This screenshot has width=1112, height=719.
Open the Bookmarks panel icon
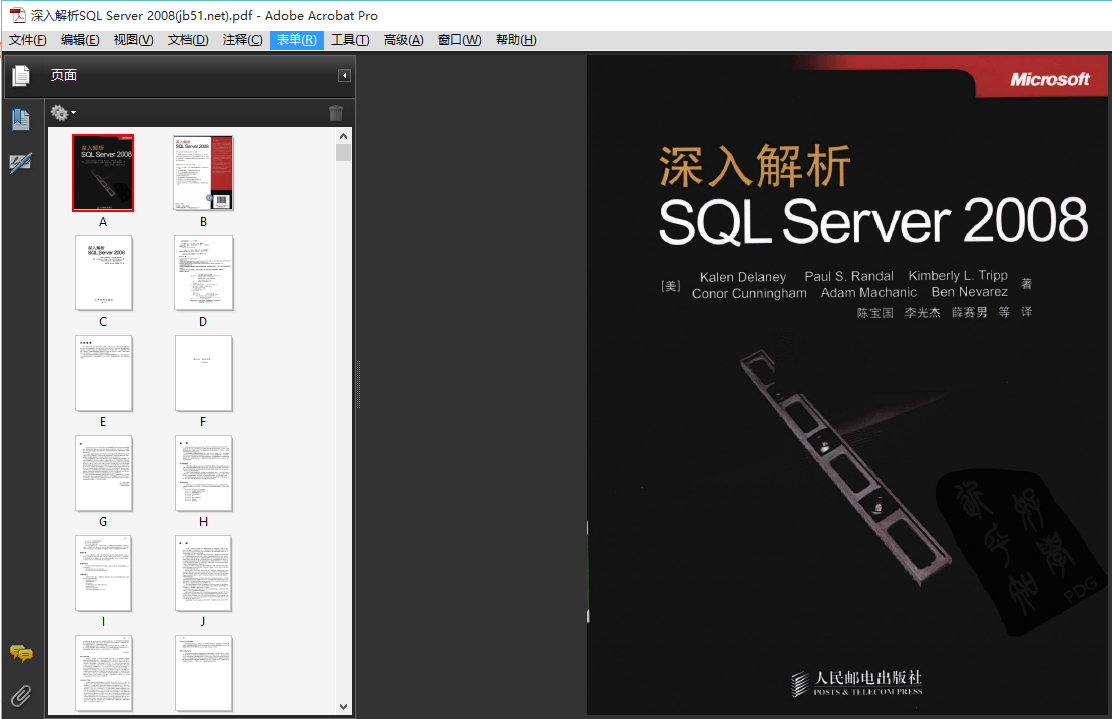tap(21, 119)
